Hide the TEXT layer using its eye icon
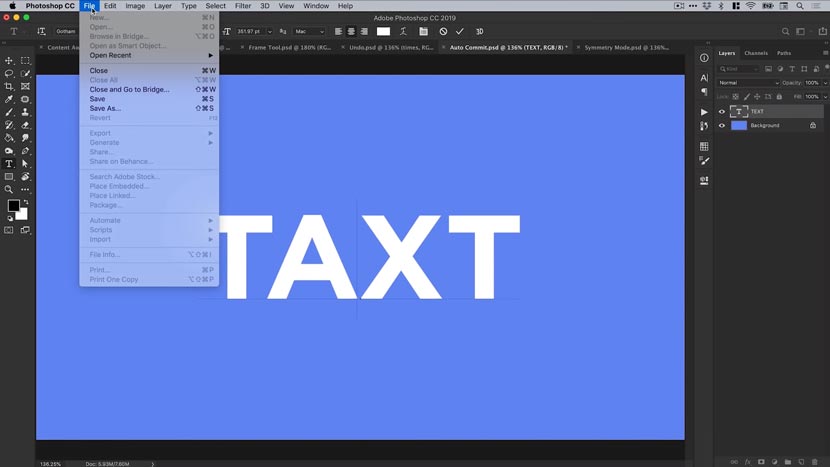Screen dimensions: 830x467 722,112
